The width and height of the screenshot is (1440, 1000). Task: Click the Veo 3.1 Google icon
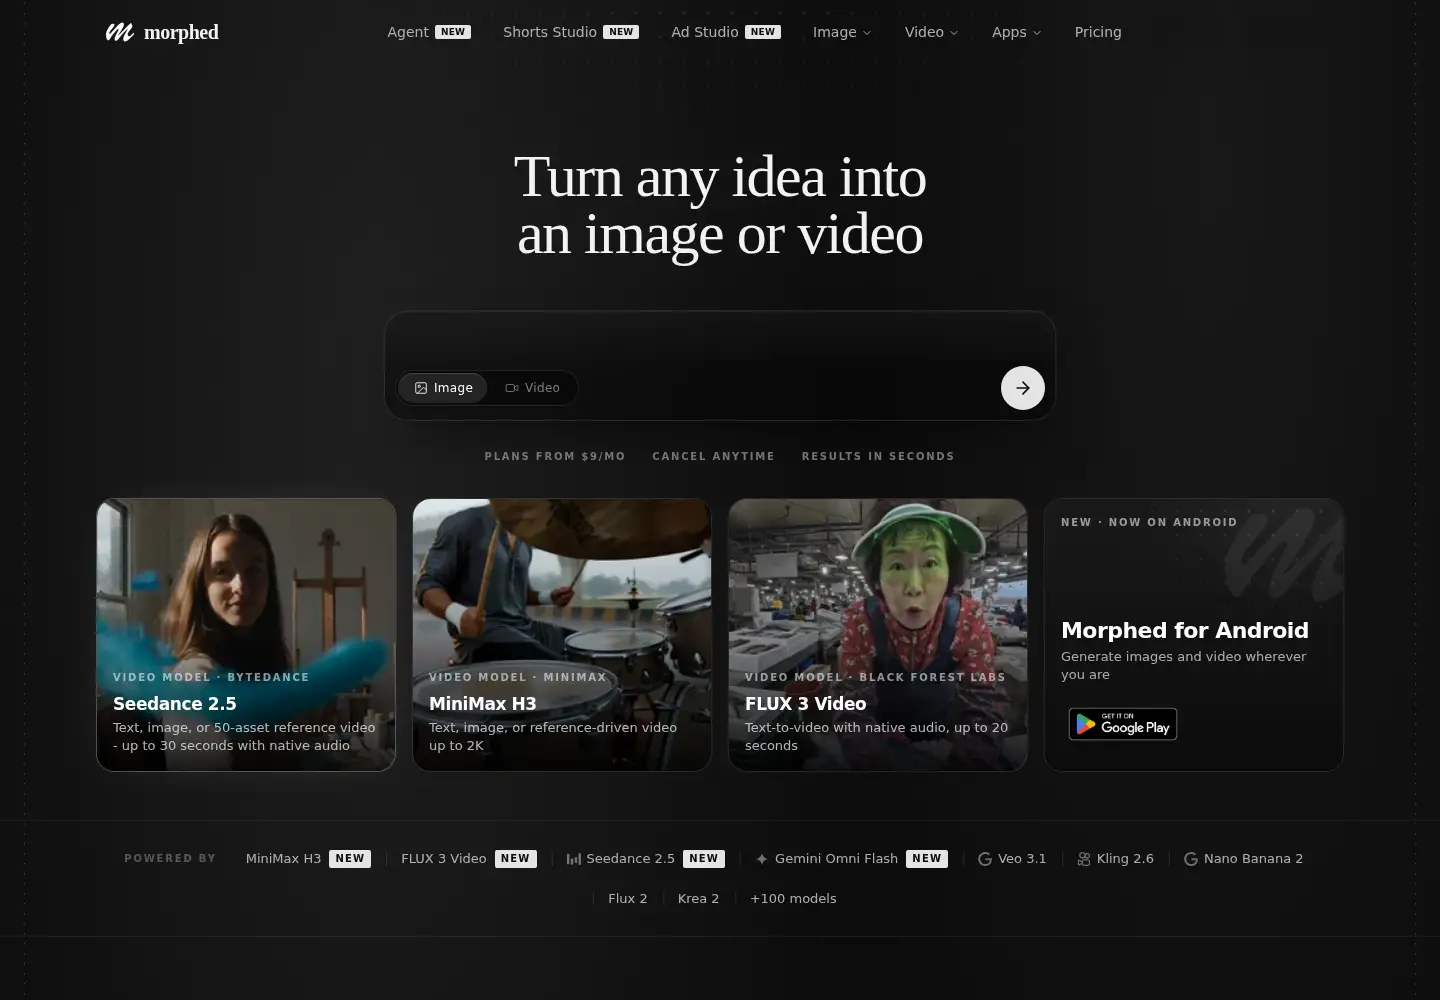tap(985, 859)
